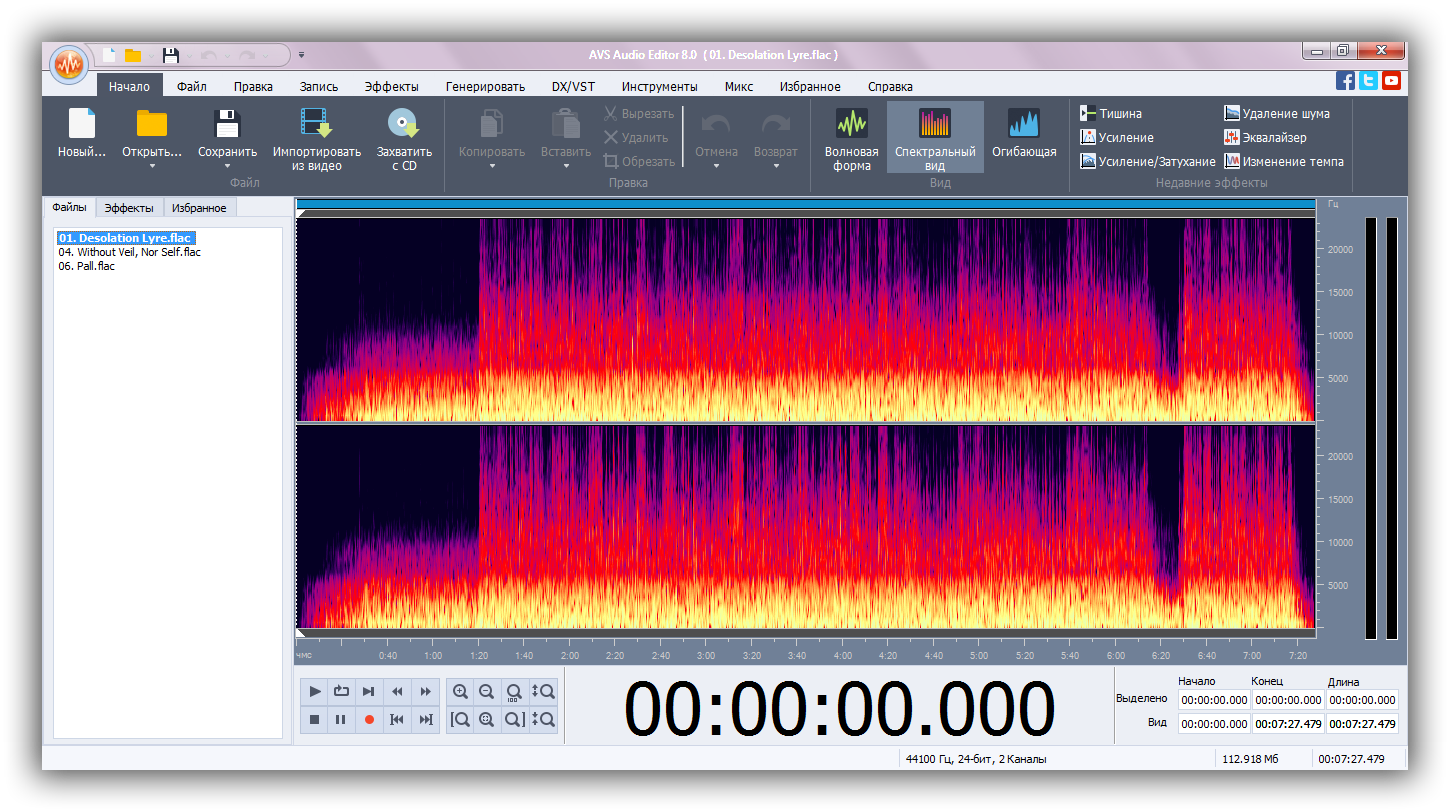This screenshot has height=812, width=1450.
Task: Click the rewind button
Action: coord(398,691)
